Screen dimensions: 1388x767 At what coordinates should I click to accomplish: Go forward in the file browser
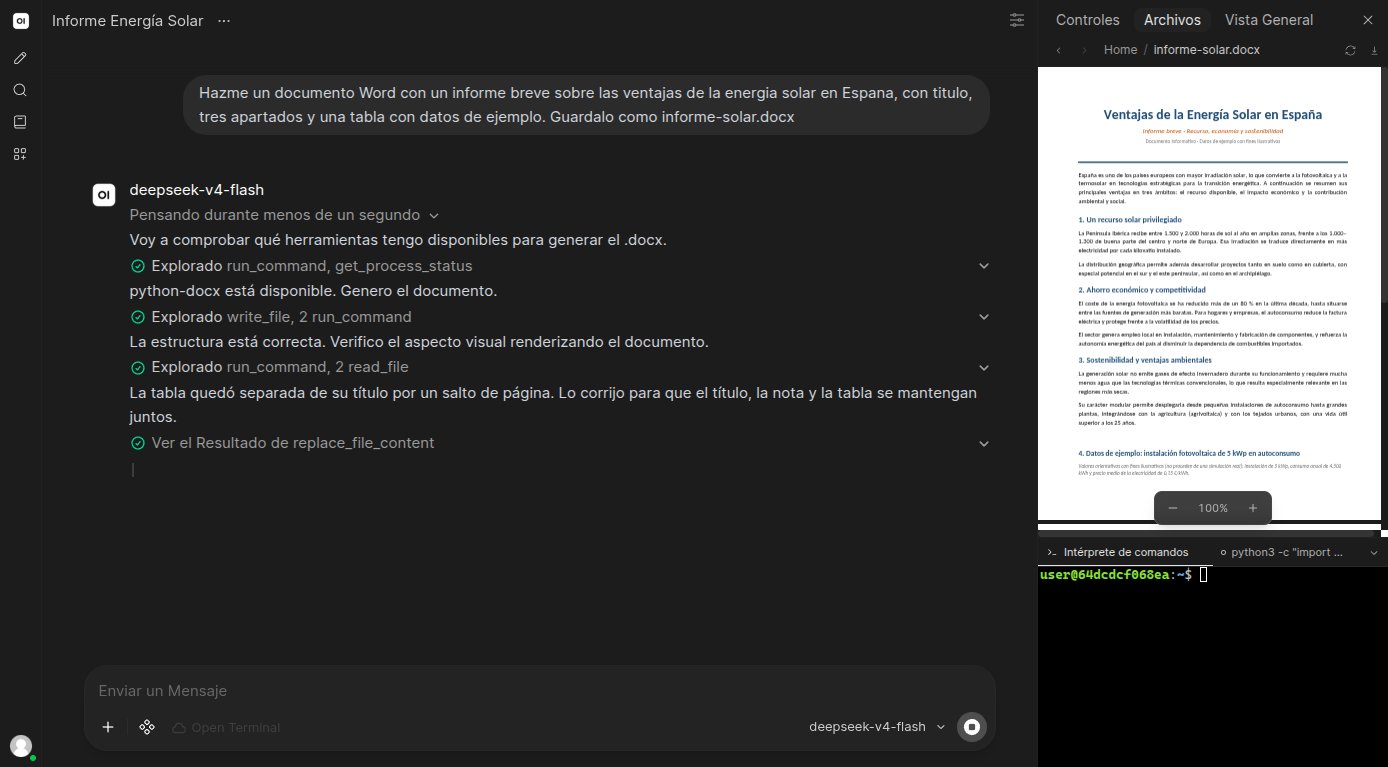coord(1084,50)
